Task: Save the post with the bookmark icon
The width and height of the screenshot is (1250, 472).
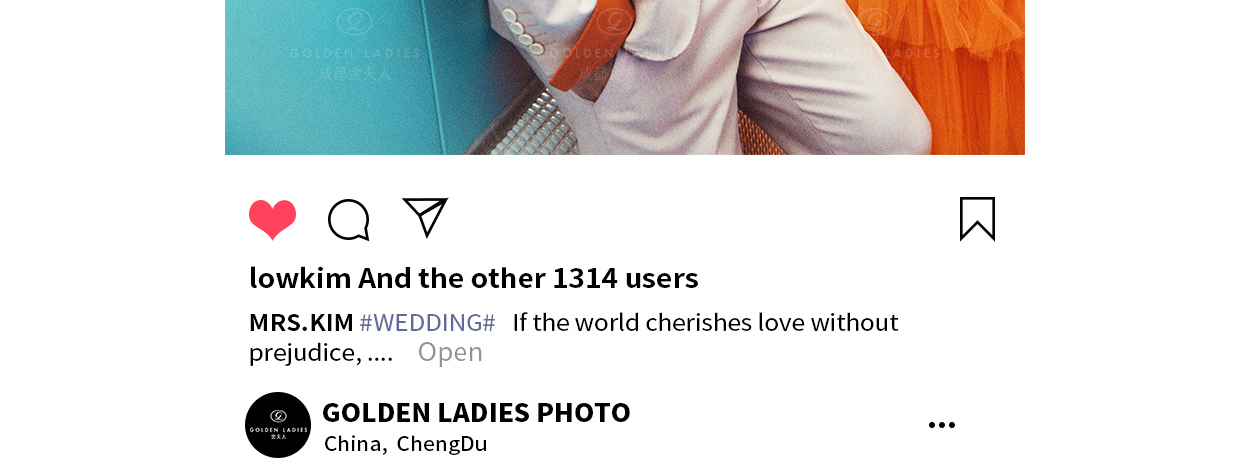Action: click(977, 219)
